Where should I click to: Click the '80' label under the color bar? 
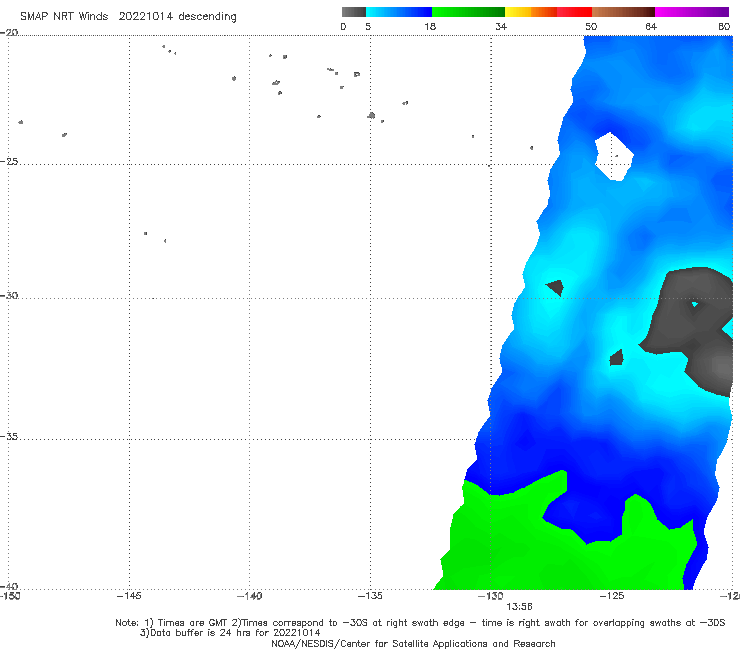pos(724,26)
